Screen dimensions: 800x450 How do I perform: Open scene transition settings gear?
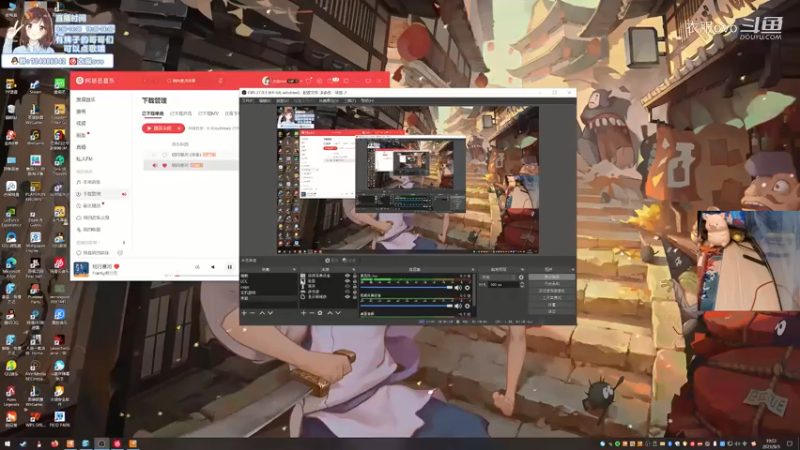pos(521,277)
